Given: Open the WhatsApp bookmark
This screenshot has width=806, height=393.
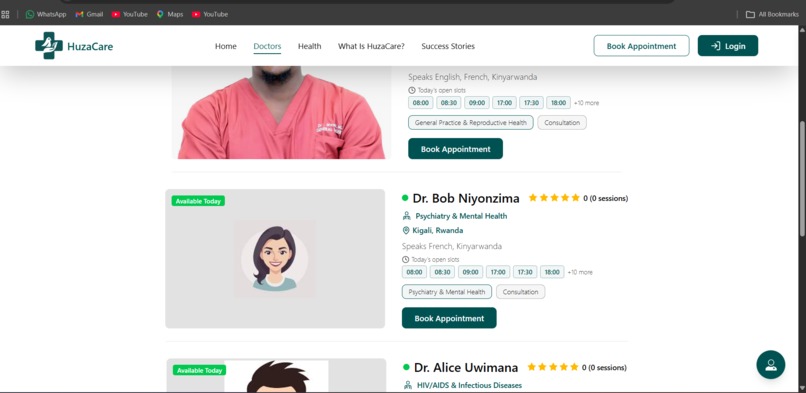Looking at the screenshot, I should click(46, 14).
